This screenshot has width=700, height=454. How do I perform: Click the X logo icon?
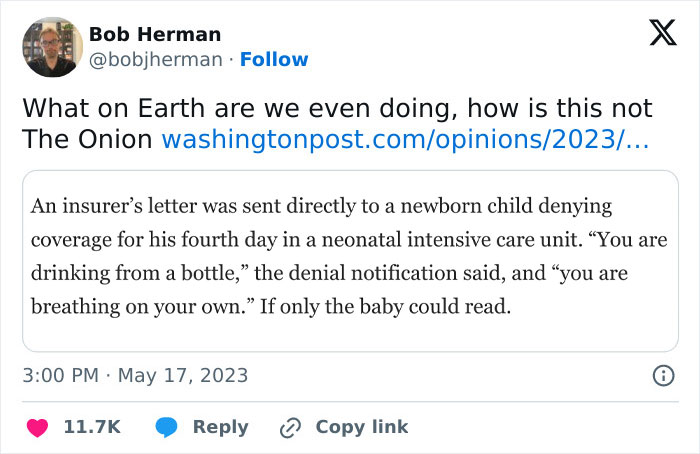[655, 36]
